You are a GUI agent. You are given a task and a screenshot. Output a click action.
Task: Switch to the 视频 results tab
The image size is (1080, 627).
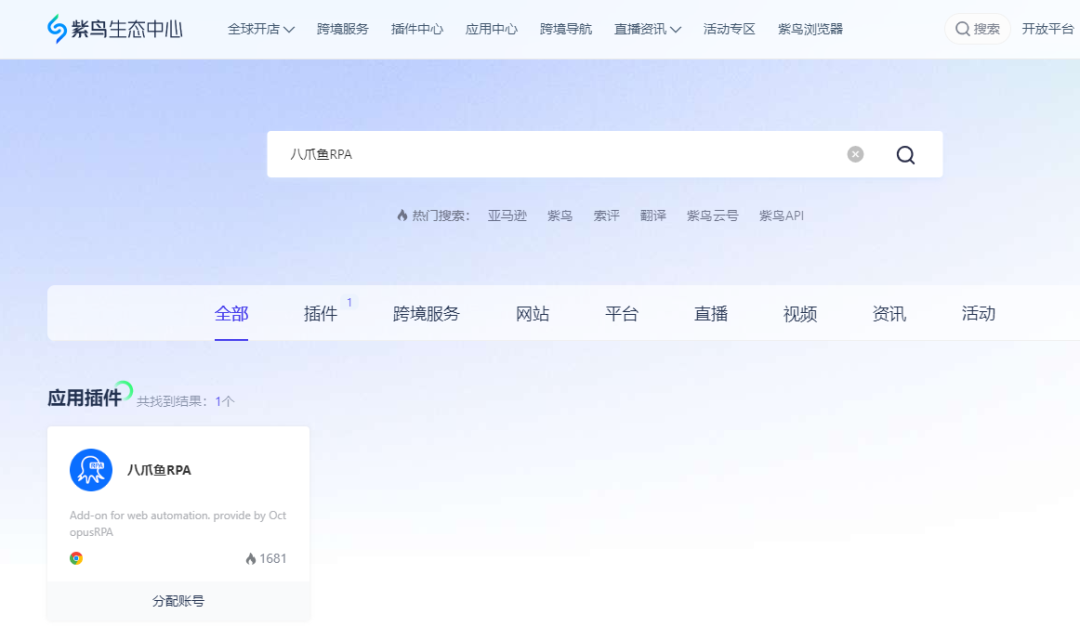(799, 313)
